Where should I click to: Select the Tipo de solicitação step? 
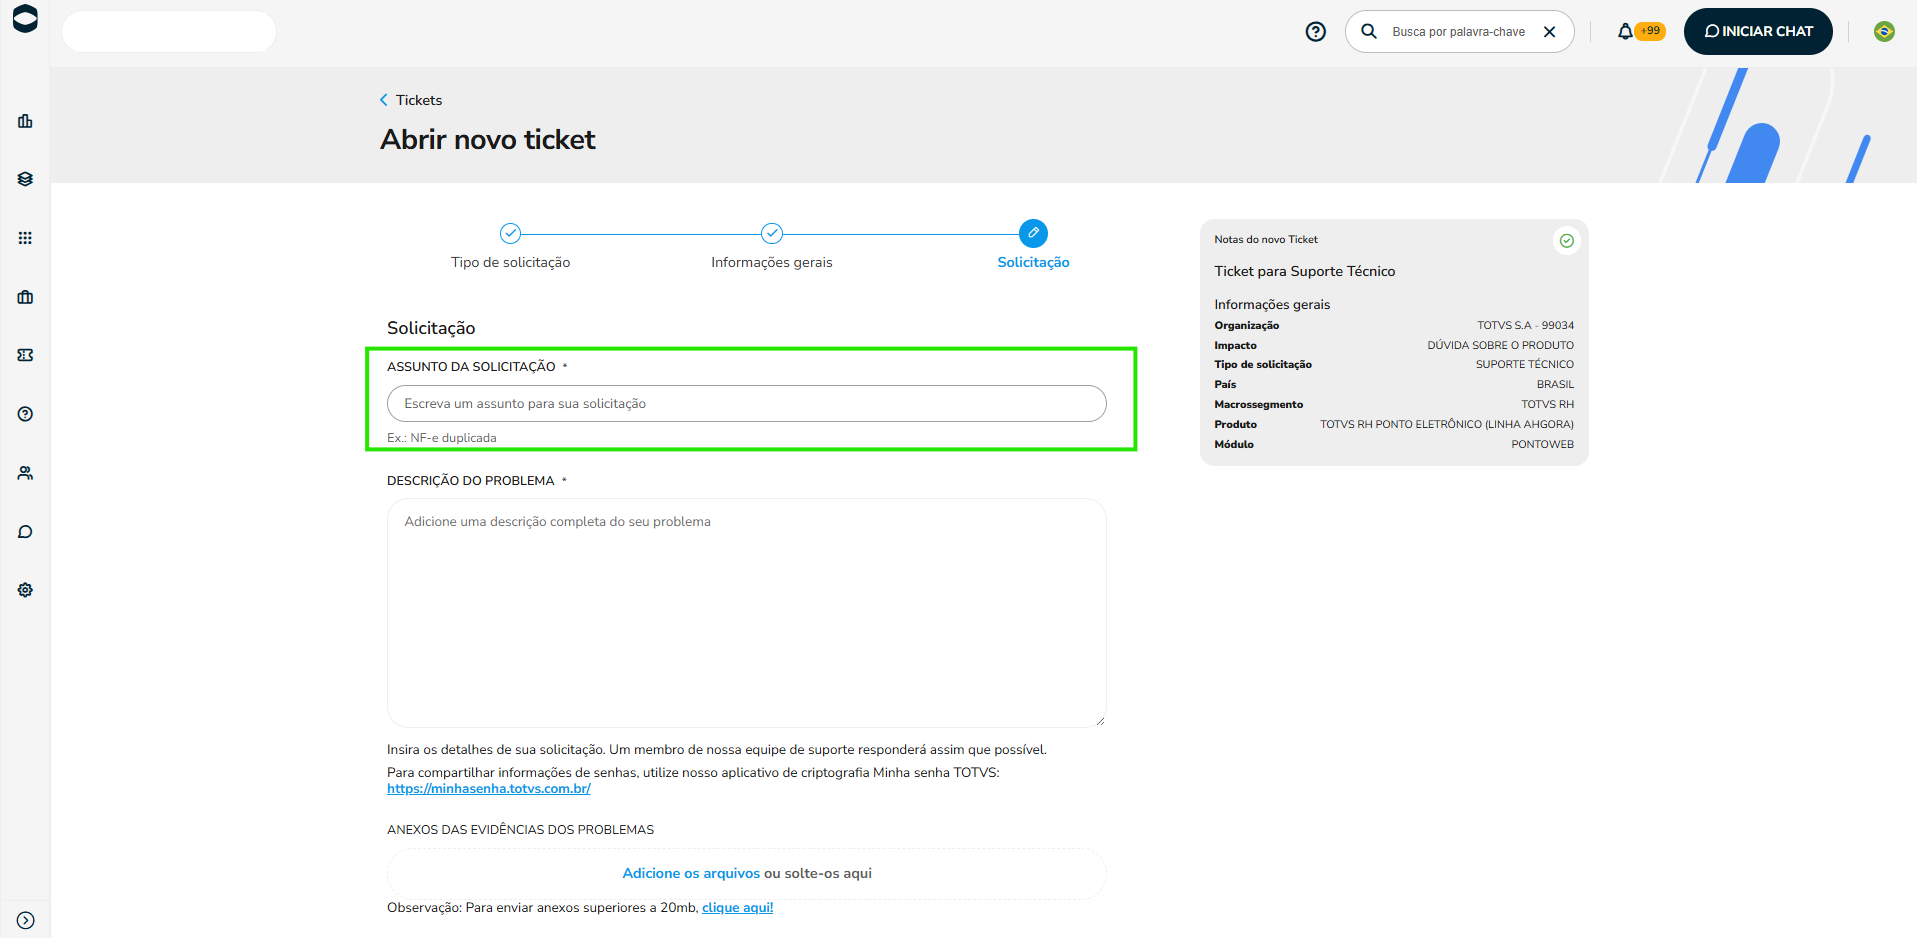510,246
